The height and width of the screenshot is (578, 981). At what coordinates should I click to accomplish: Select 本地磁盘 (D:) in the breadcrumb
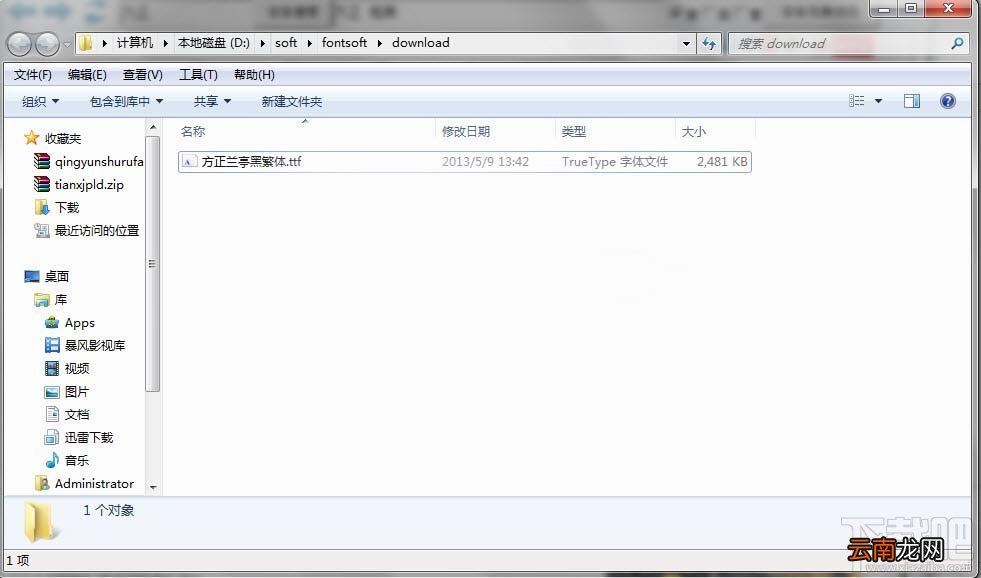[213, 43]
